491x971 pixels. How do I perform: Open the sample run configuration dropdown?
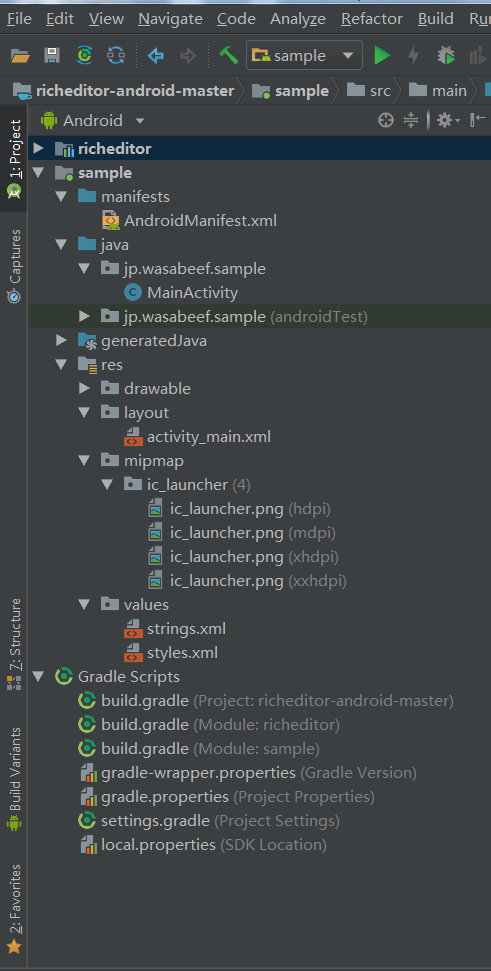(304, 56)
